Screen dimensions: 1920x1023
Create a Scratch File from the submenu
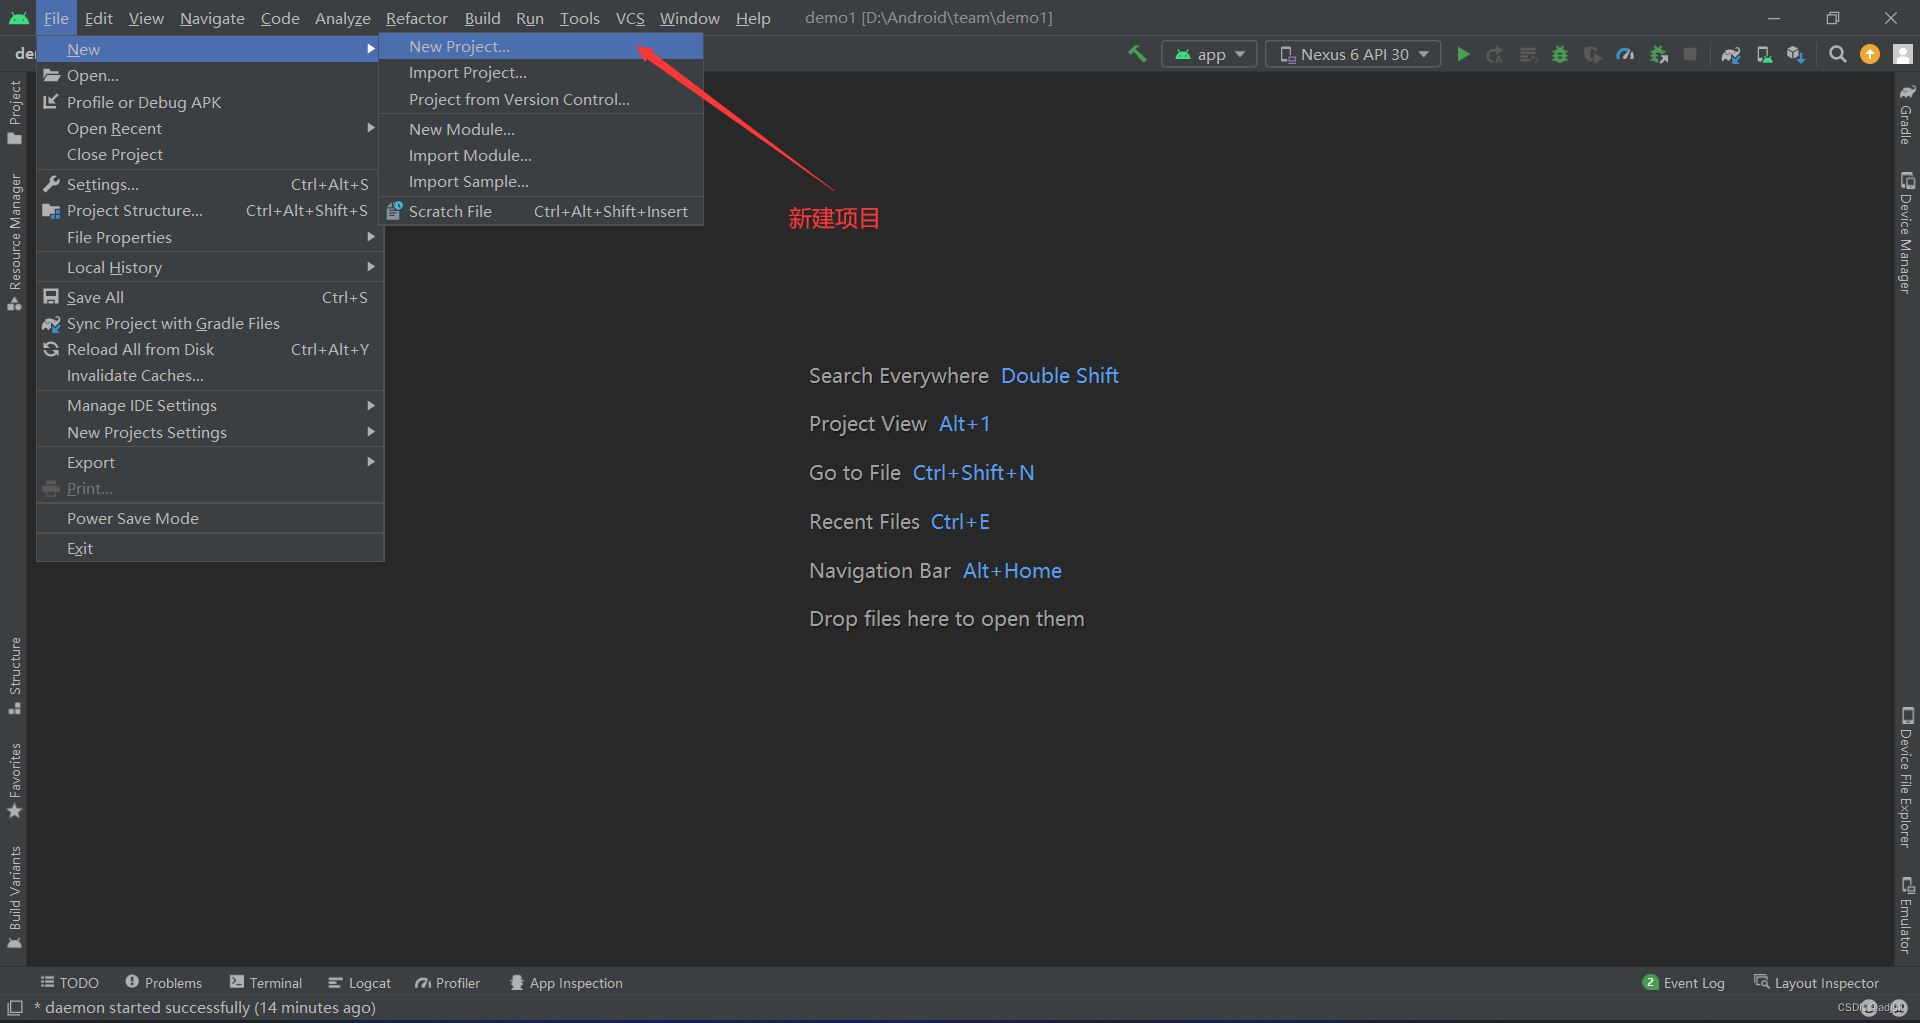tap(541, 211)
